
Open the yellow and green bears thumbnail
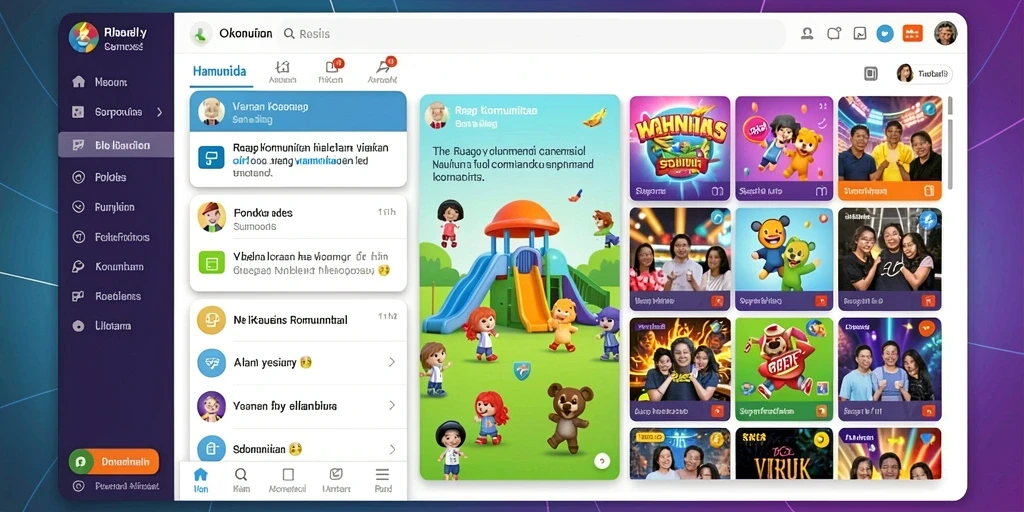pos(784,259)
